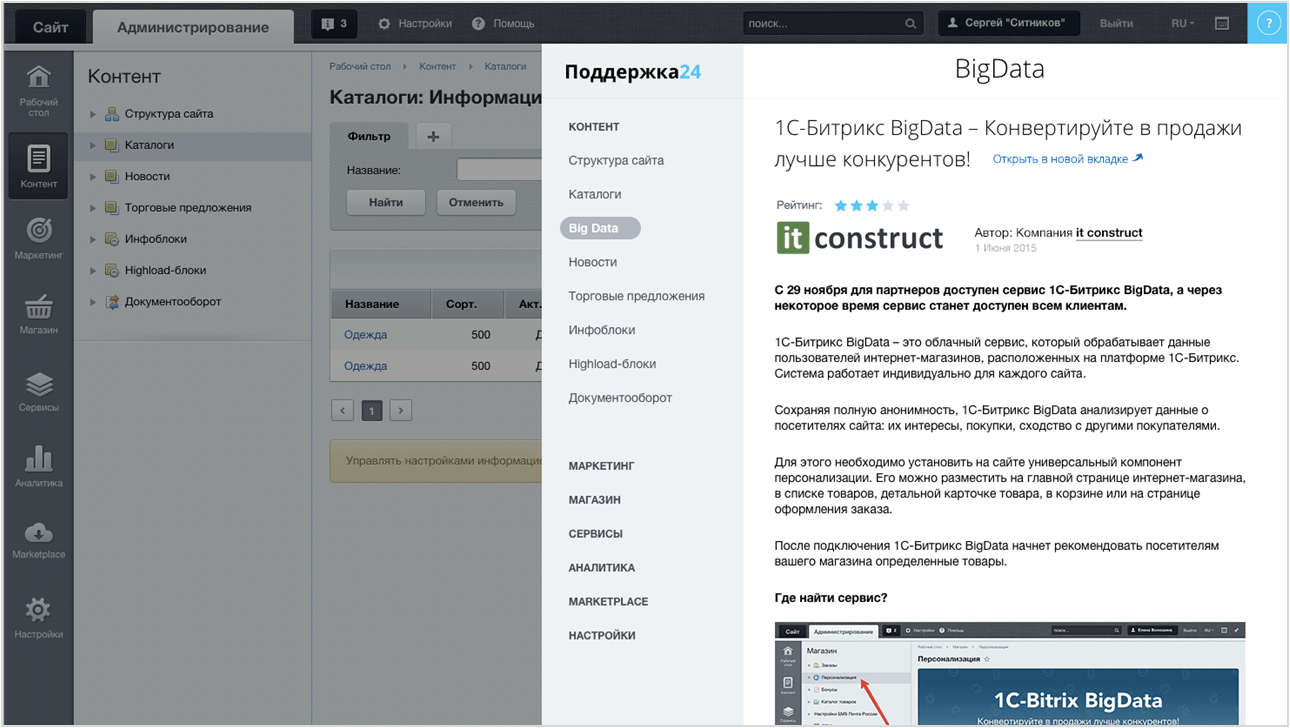
Task: Click the Отменить filter button
Action: click(x=476, y=202)
